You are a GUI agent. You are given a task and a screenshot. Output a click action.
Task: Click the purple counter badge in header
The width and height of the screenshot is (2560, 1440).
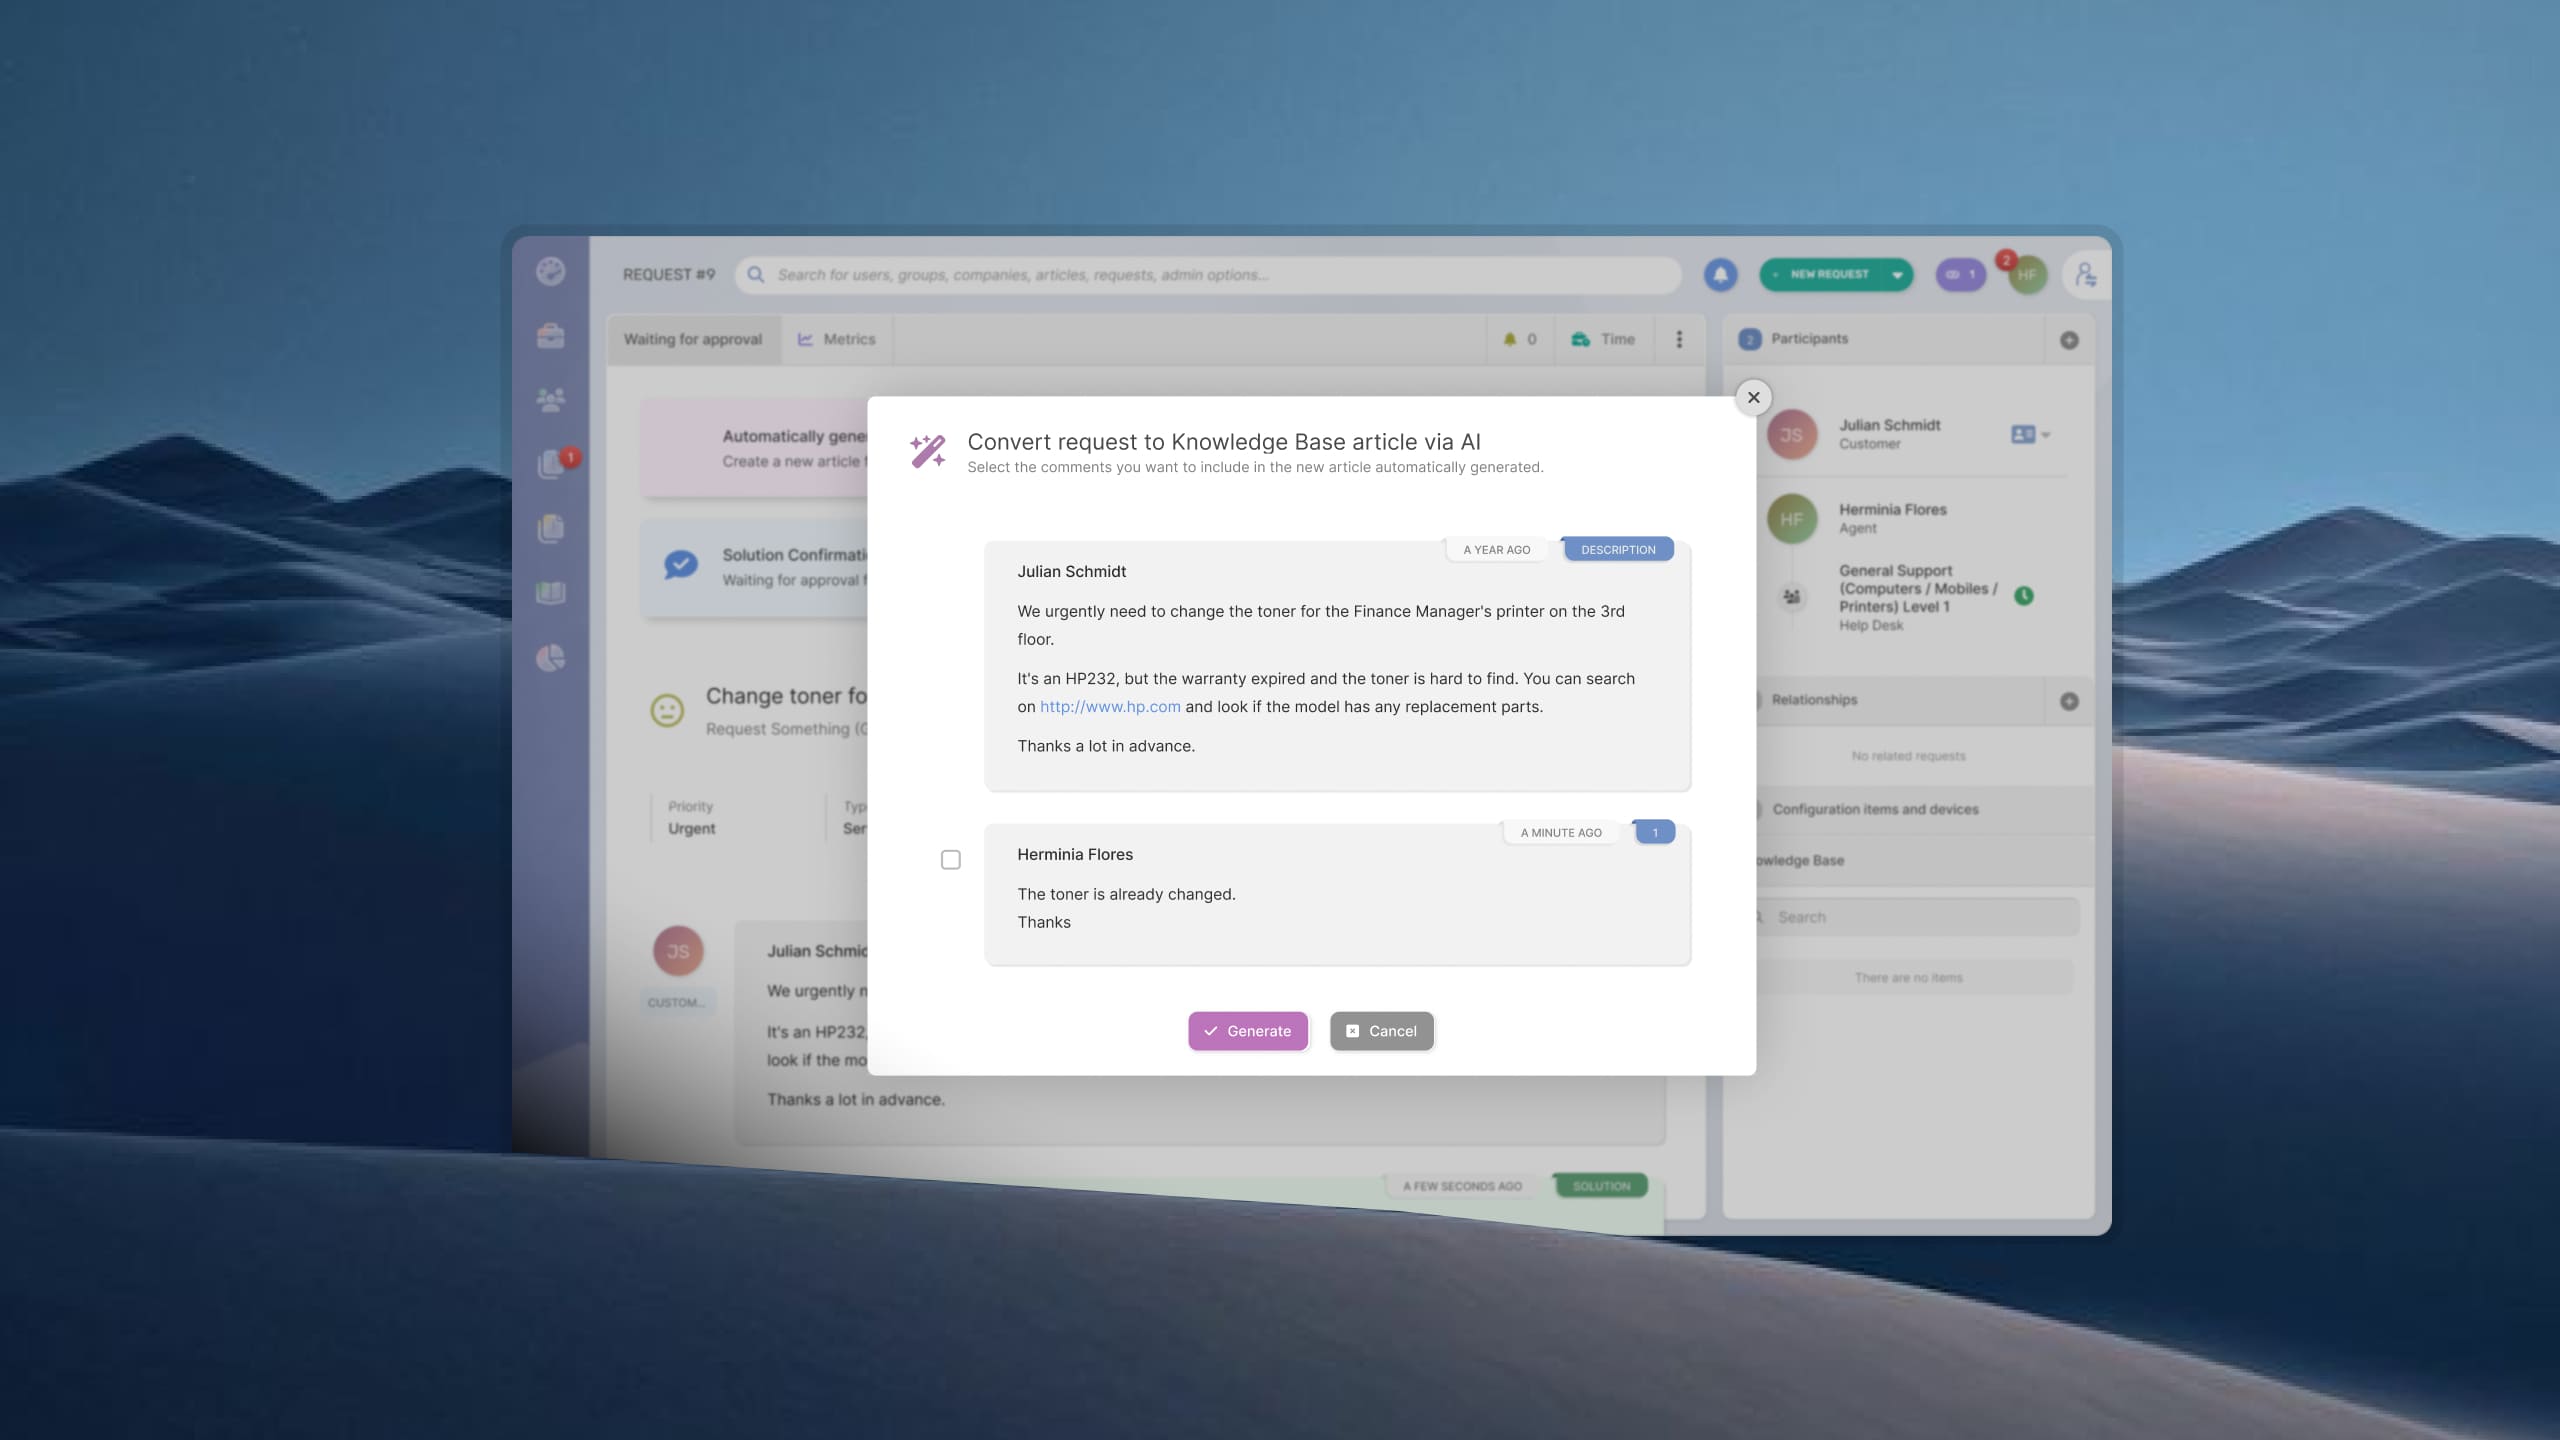1960,274
